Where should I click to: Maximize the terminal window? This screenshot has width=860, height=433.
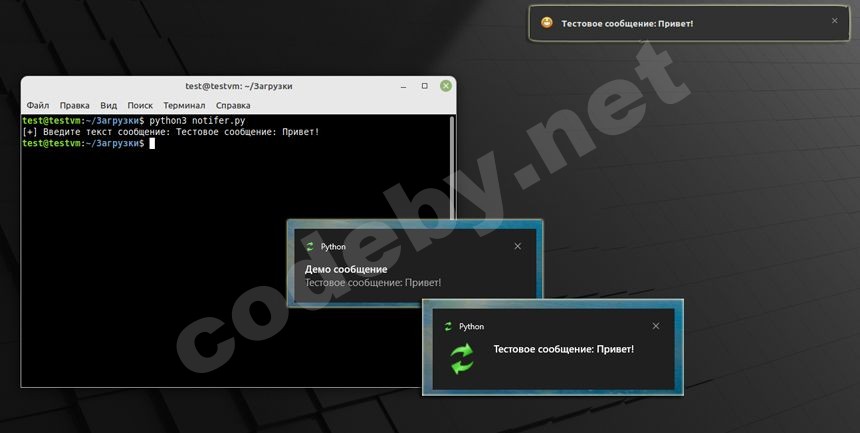(x=425, y=86)
